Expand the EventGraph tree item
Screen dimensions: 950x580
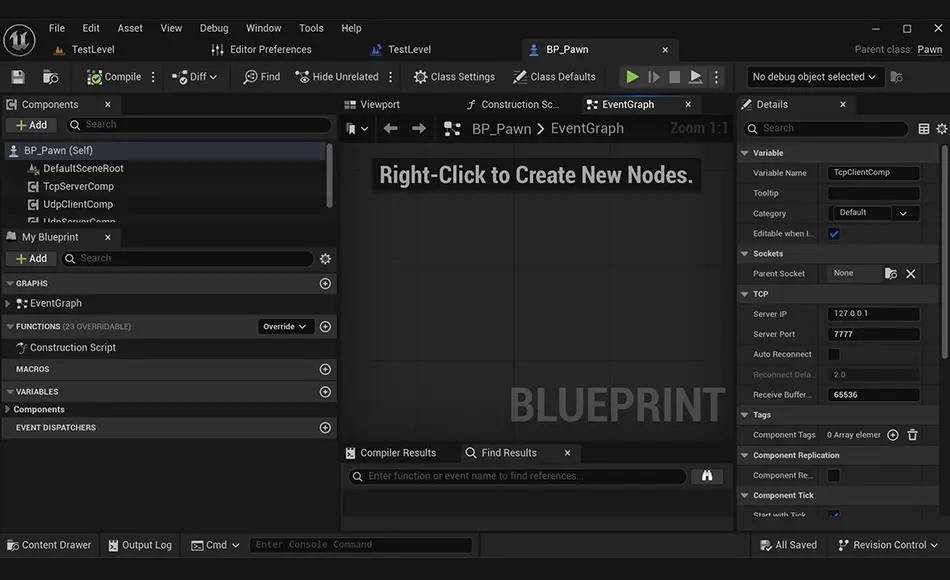[8, 303]
